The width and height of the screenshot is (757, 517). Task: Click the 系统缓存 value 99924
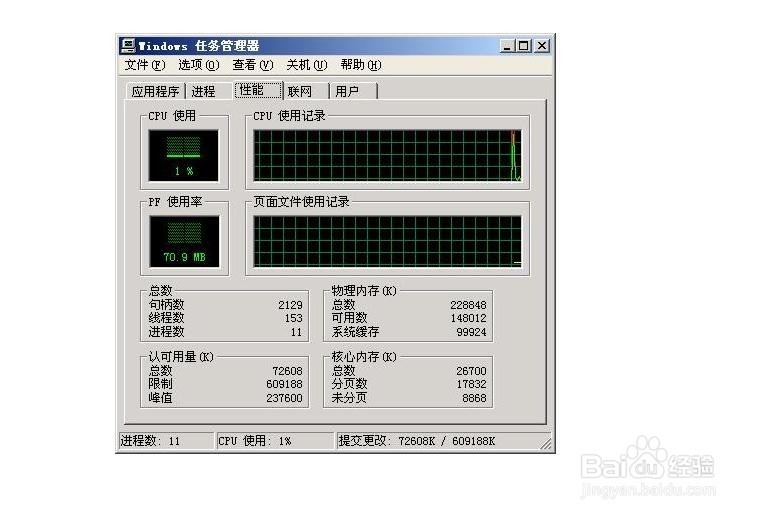pos(471,332)
